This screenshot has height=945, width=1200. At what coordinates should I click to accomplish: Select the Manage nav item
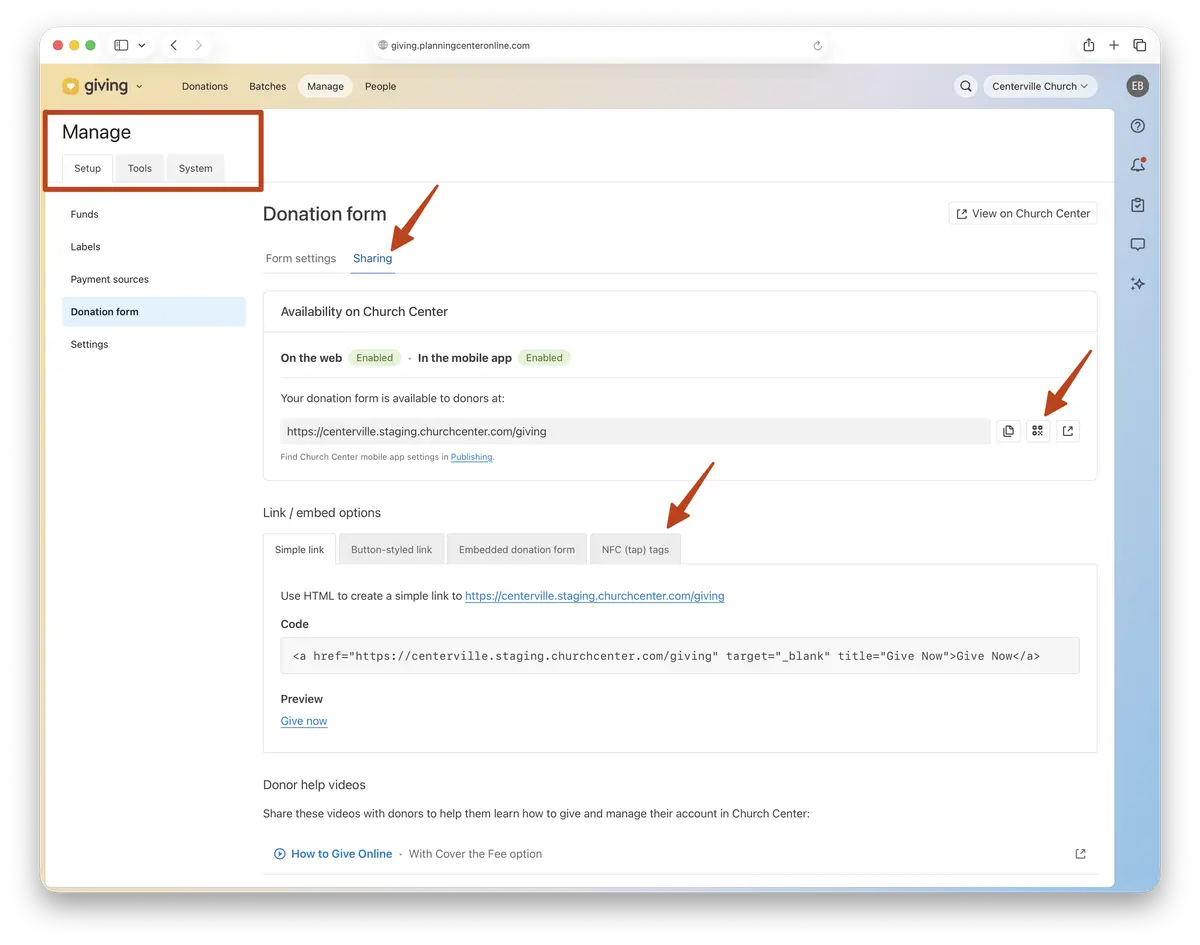[x=325, y=86]
